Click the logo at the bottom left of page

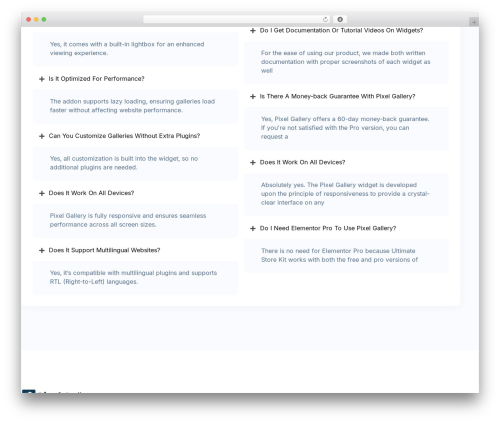pos(29,391)
